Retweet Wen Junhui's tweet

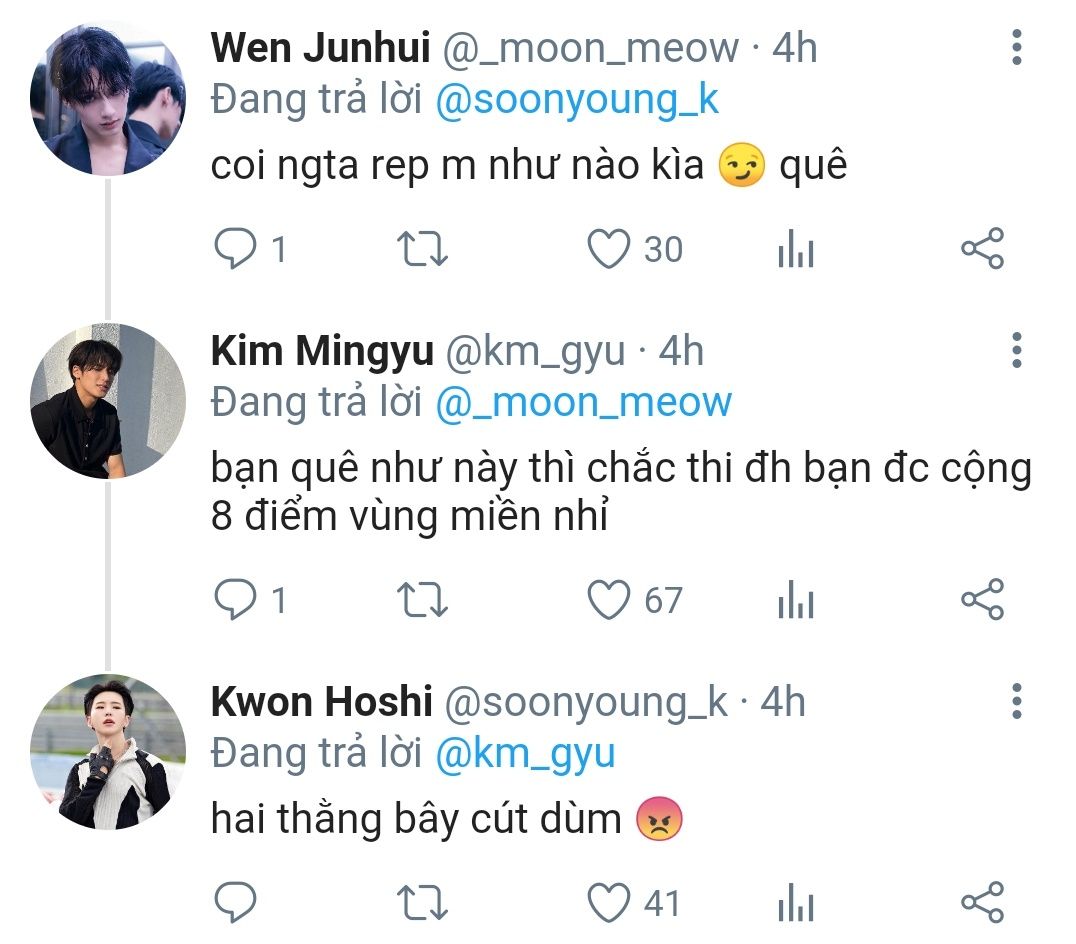click(x=423, y=249)
